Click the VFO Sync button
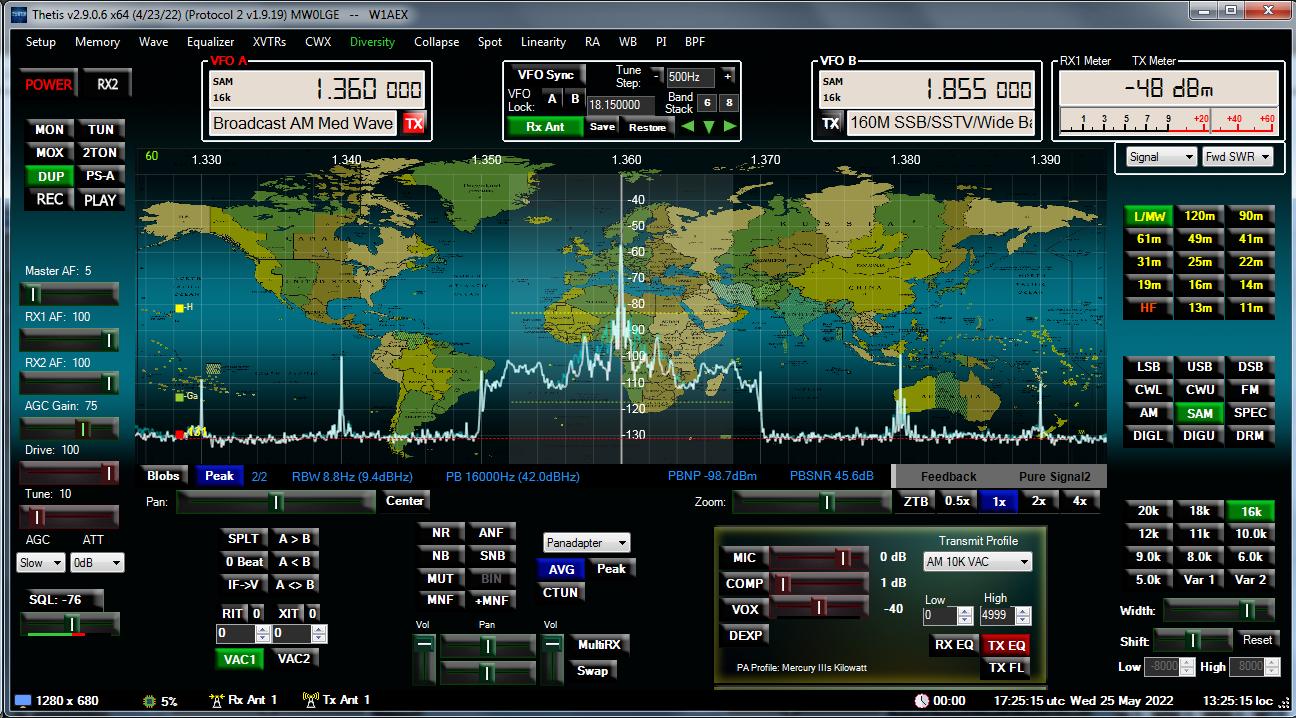 pos(545,76)
